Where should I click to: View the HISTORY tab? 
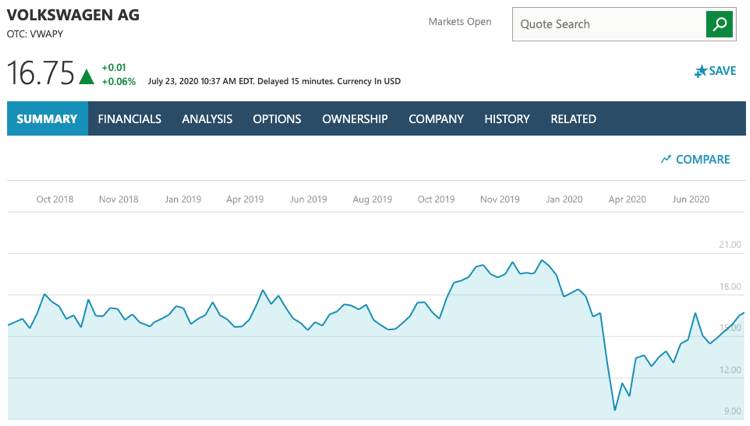(507, 119)
